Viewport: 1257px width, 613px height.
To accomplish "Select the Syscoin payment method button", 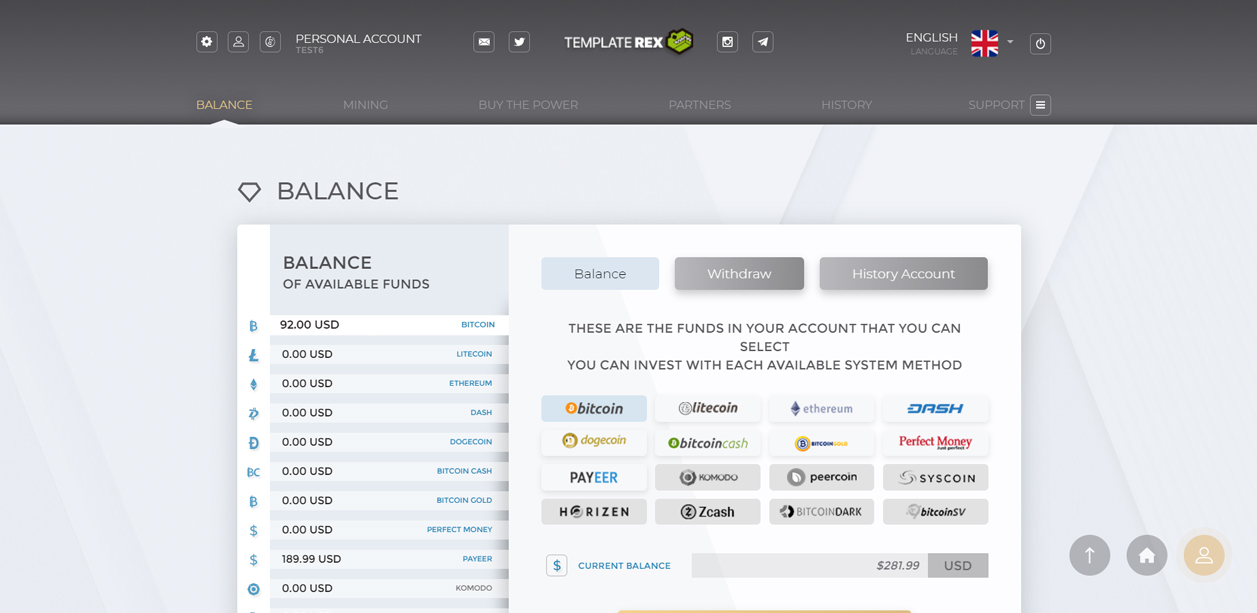I will 936,477.
